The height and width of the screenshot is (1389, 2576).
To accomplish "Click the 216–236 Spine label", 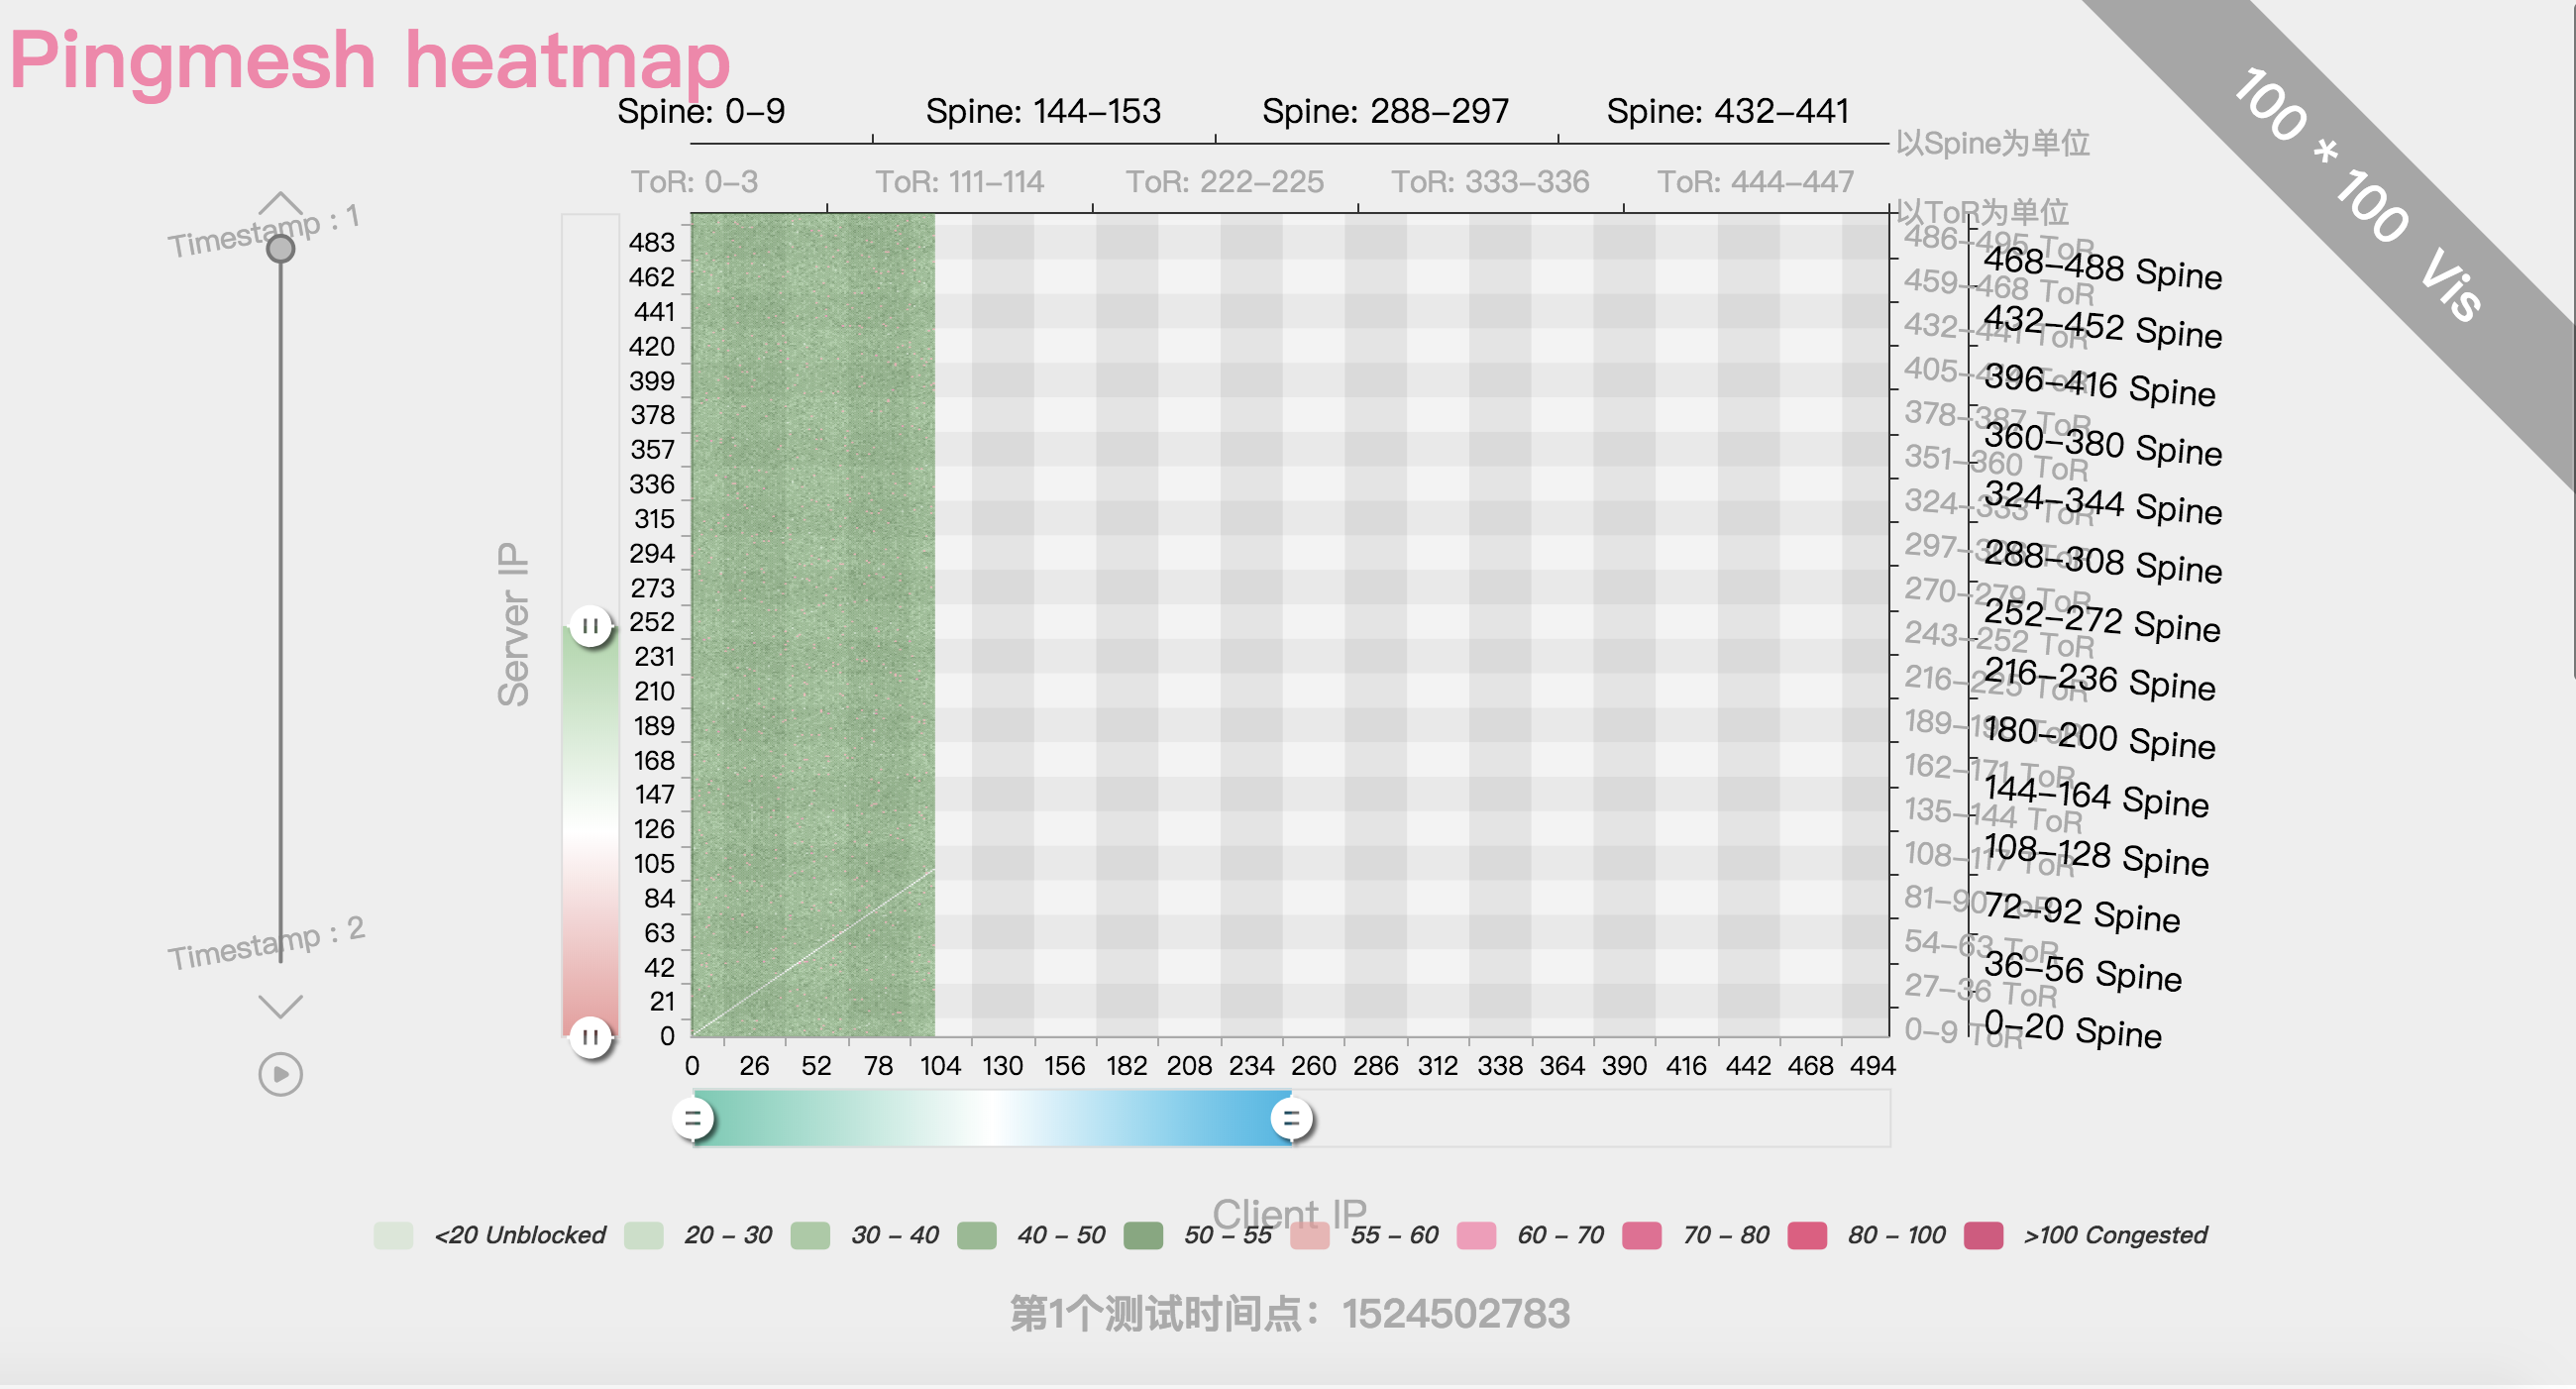I will [2100, 679].
